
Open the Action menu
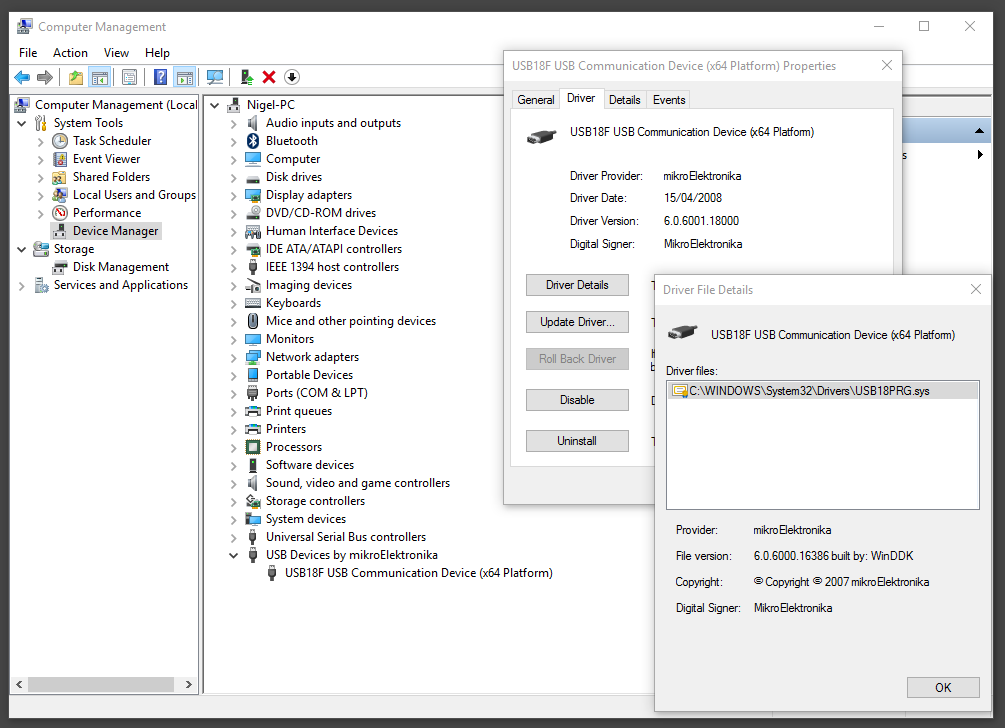pos(70,53)
